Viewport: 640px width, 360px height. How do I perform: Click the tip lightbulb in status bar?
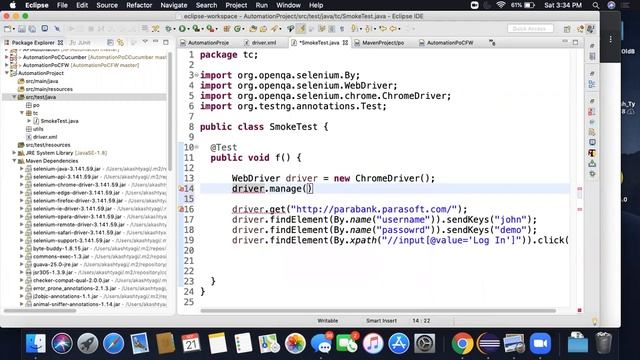[595, 321]
